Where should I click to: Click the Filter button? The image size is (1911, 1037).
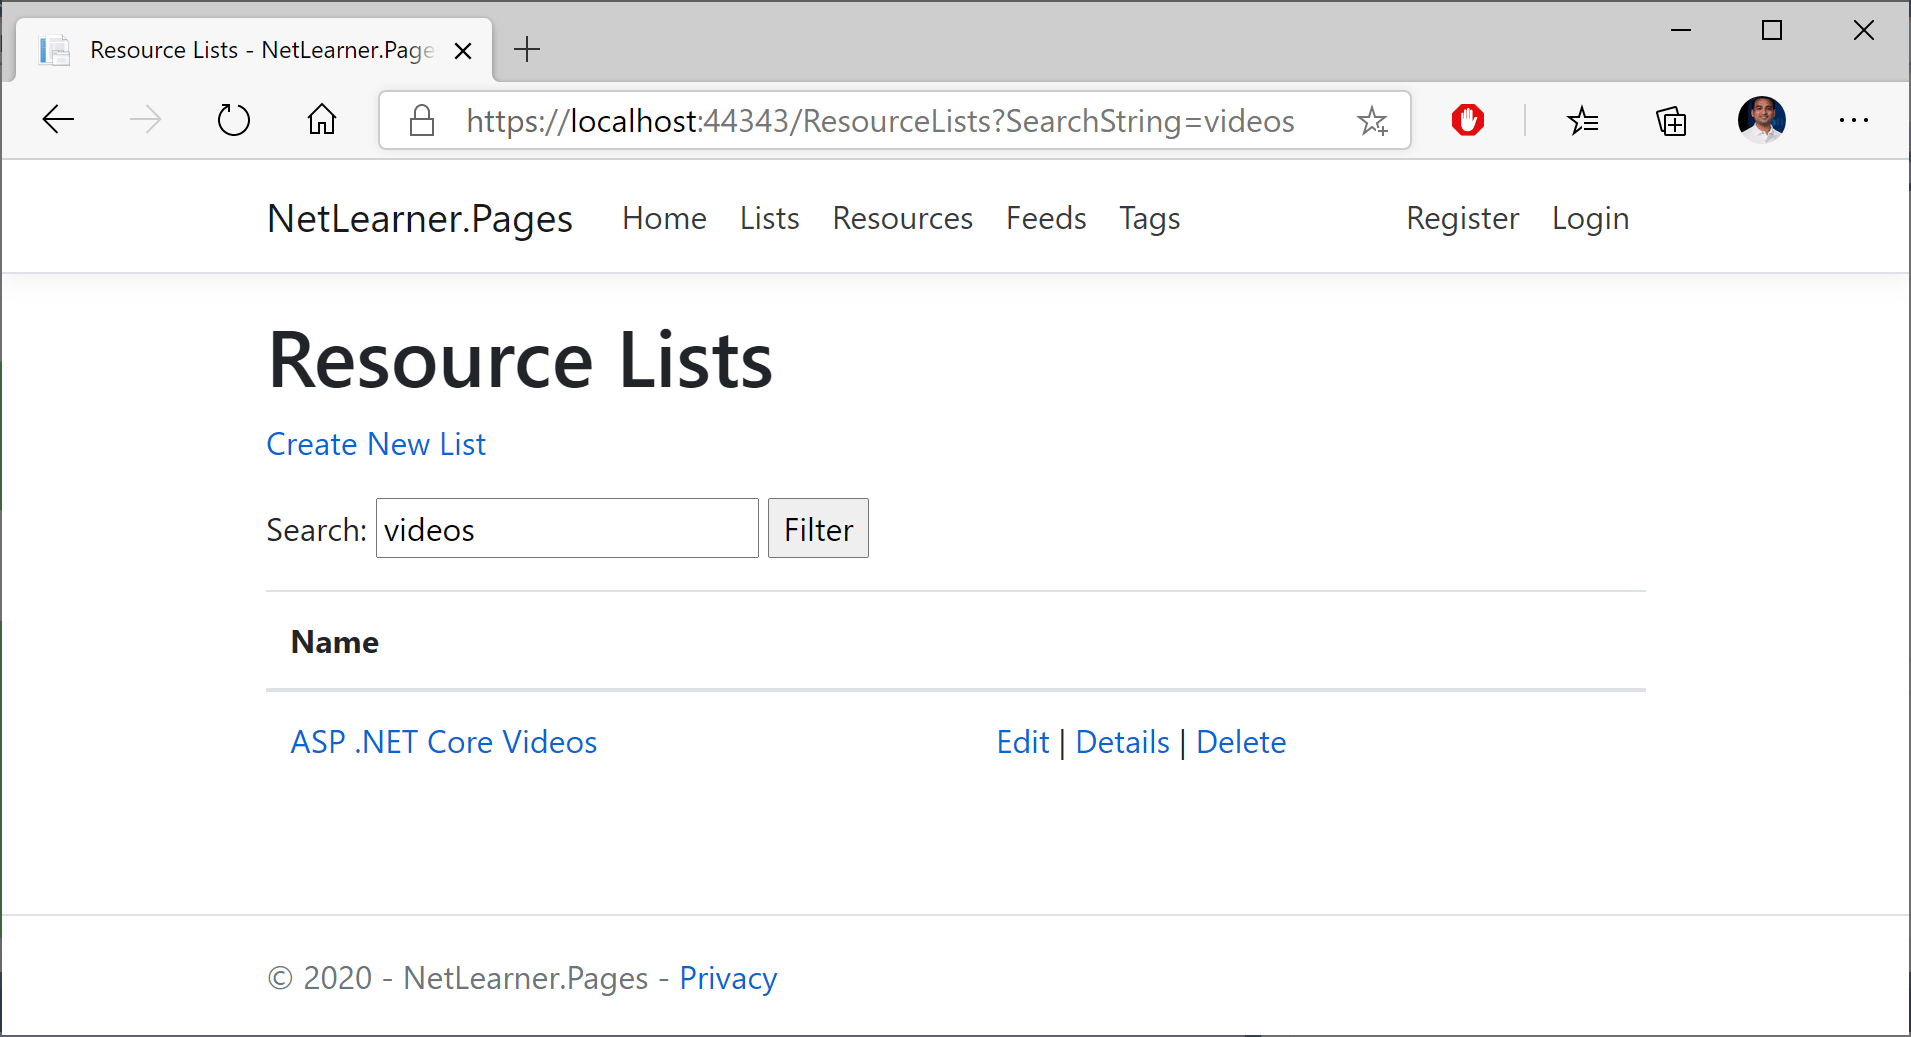[x=818, y=528]
